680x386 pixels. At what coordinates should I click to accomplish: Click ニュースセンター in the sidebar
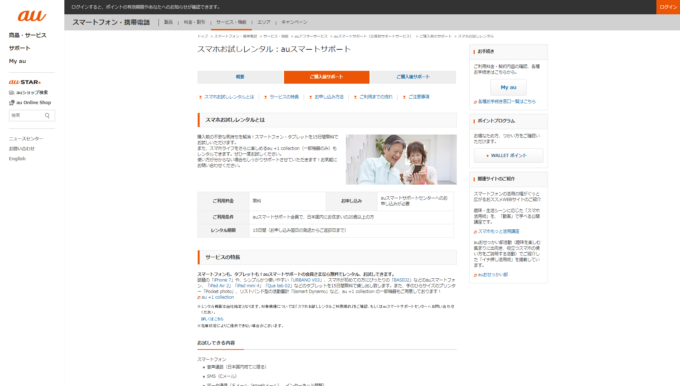(x=26, y=139)
